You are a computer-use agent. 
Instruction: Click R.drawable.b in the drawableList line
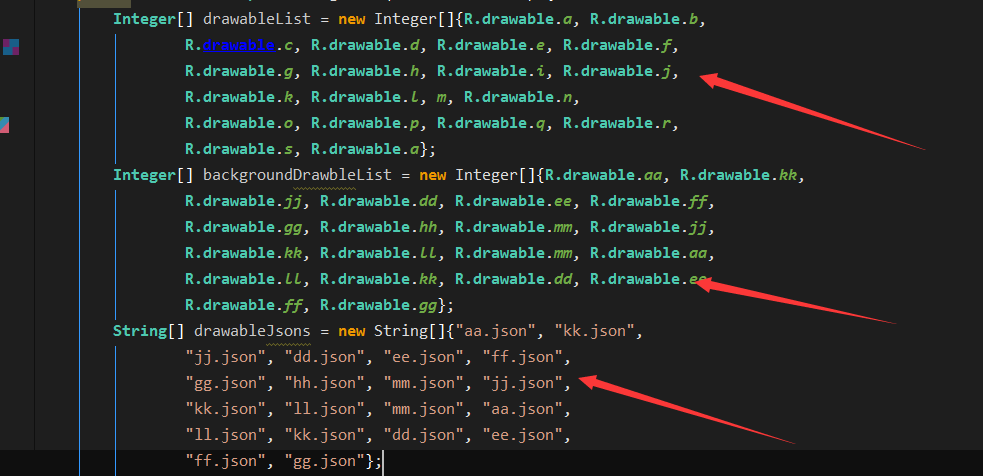(x=644, y=19)
